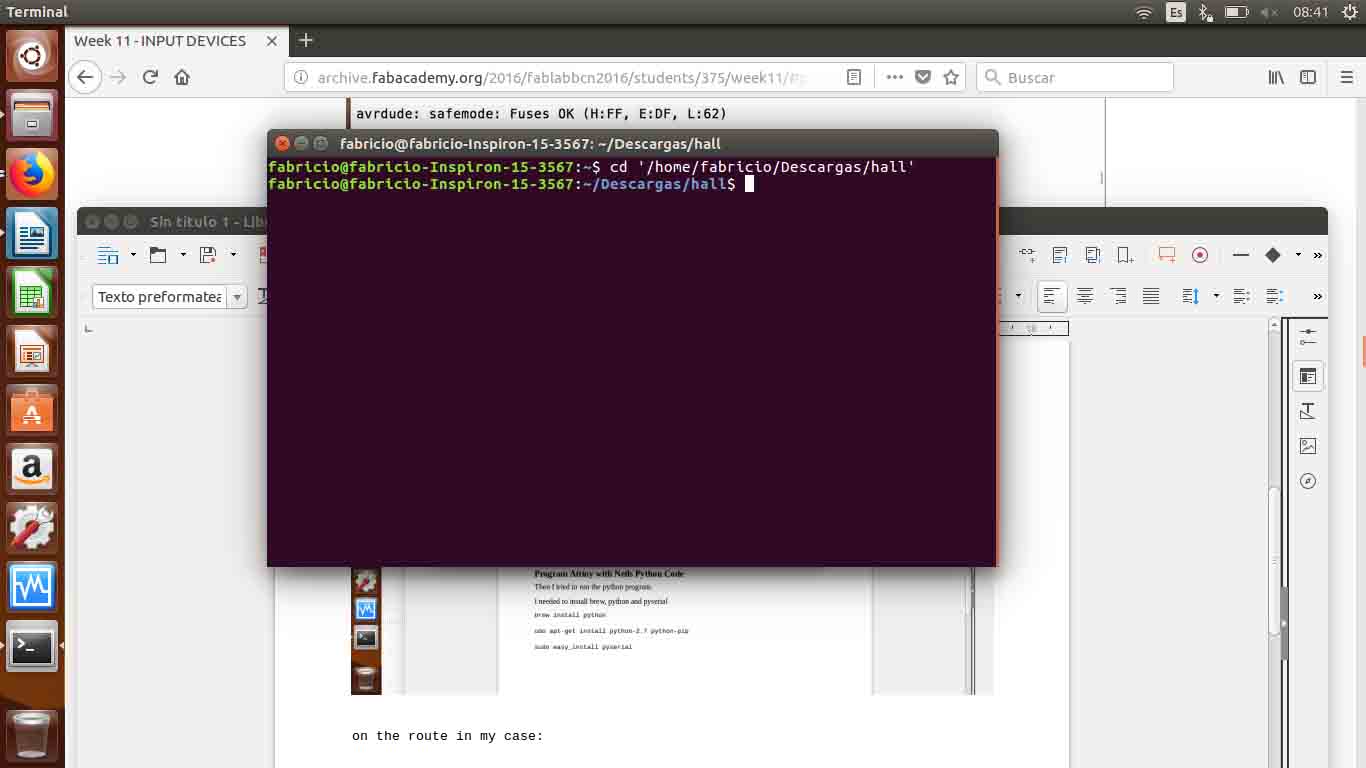The width and height of the screenshot is (1366, 768).
Task: Open the paragraph style box 'Texto preformateado'
Action: point(160,297)
